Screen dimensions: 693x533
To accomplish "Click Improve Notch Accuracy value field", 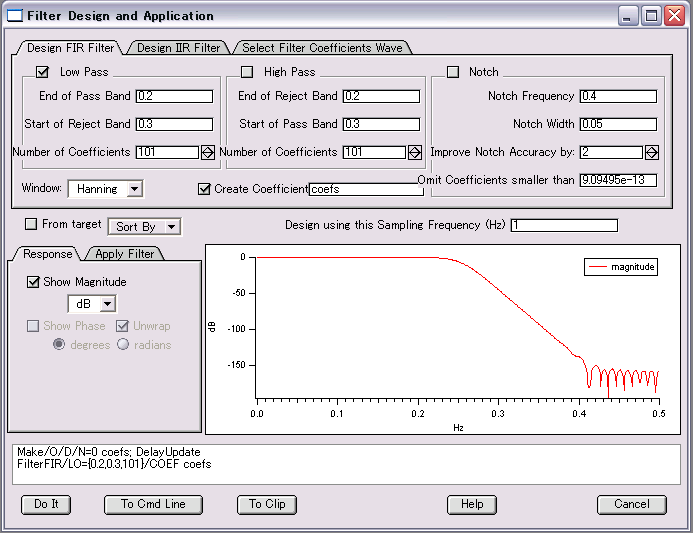I will [611, 152].
